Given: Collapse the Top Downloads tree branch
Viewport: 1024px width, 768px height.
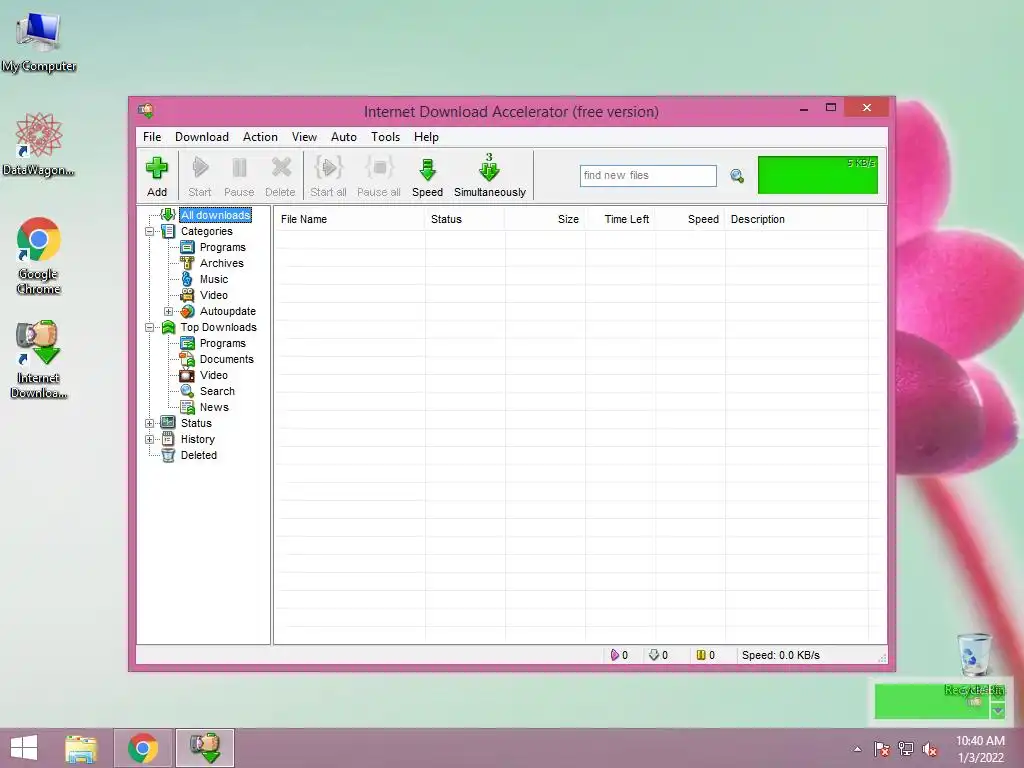Looking at the screenshot, I should [x=150, y=327].
